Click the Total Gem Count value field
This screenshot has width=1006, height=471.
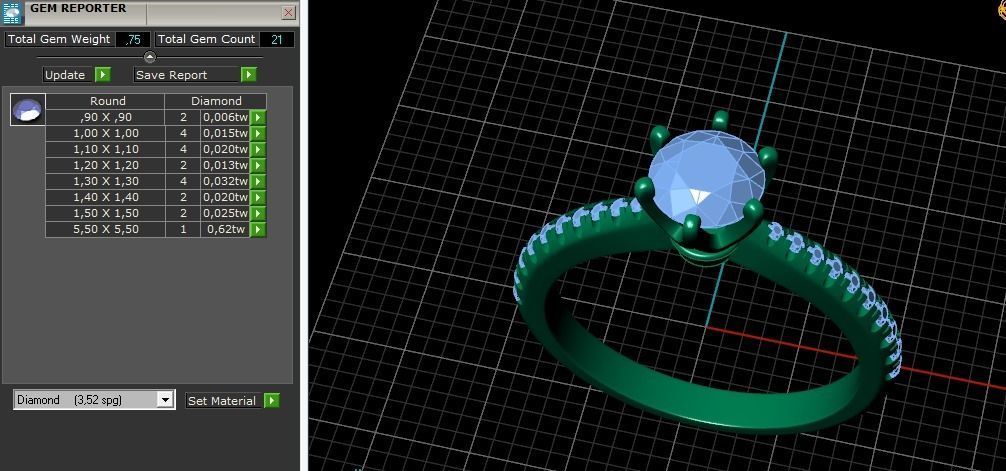[x=277, y=39]
